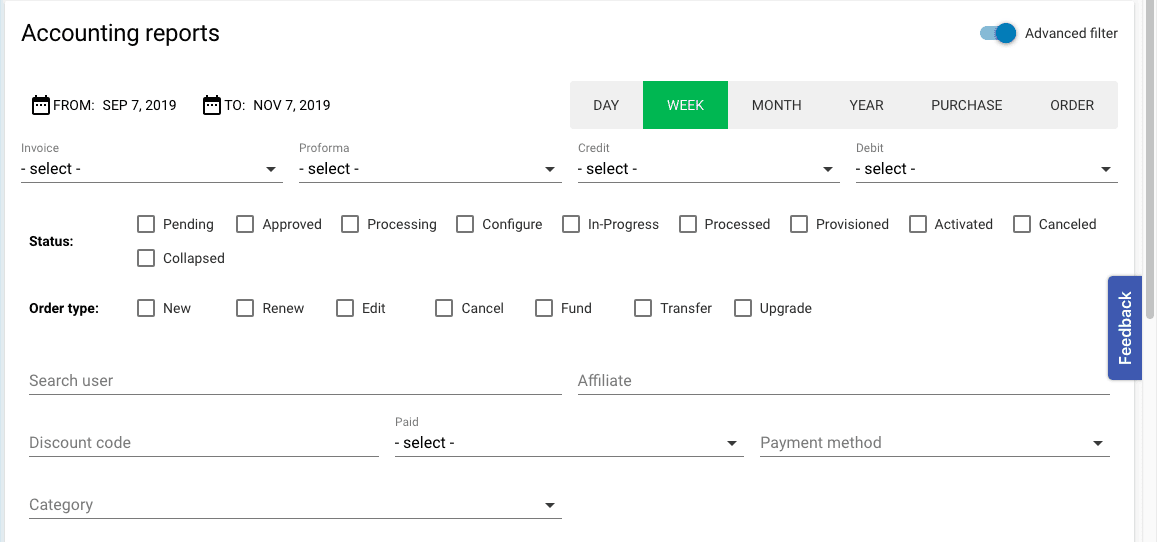This screenshot has width=1157, height=542.
Task: Tick the Renew order type checkbox
Action: pyautogui.click(x=245, y=308)
